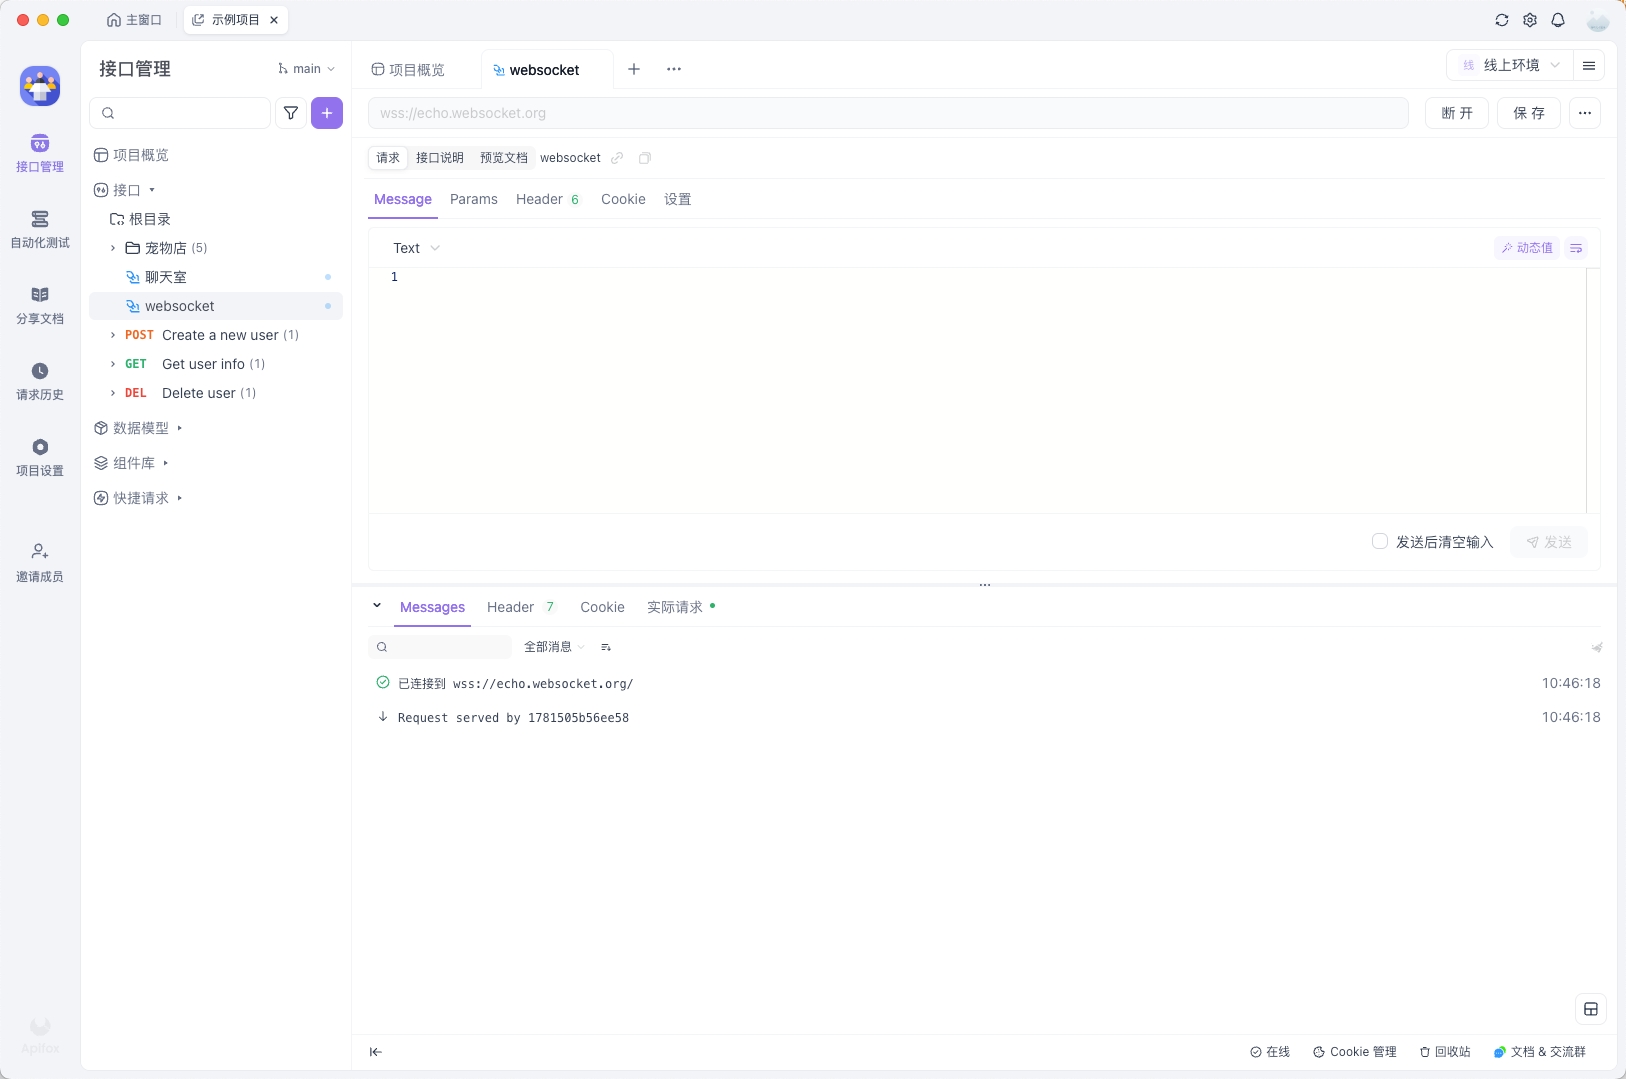
Task: Toggle the filter icon beside the search box
Action: [290, 113]
